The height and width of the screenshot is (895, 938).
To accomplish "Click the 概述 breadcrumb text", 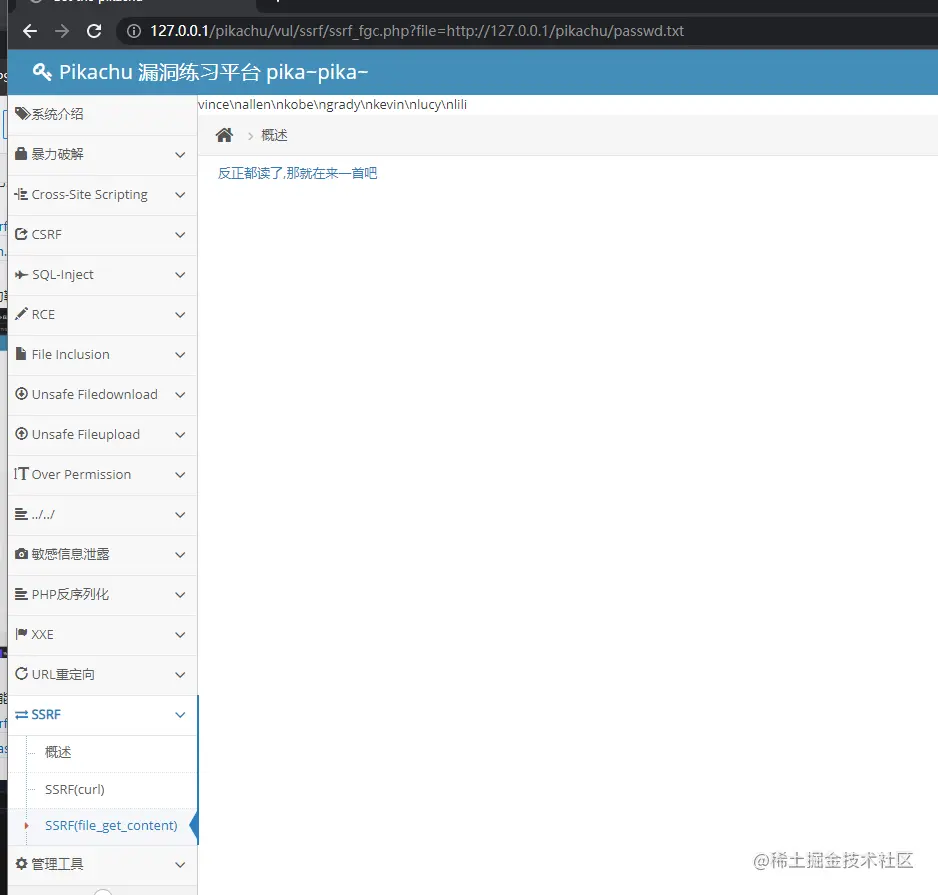I will tap(274, 135).
